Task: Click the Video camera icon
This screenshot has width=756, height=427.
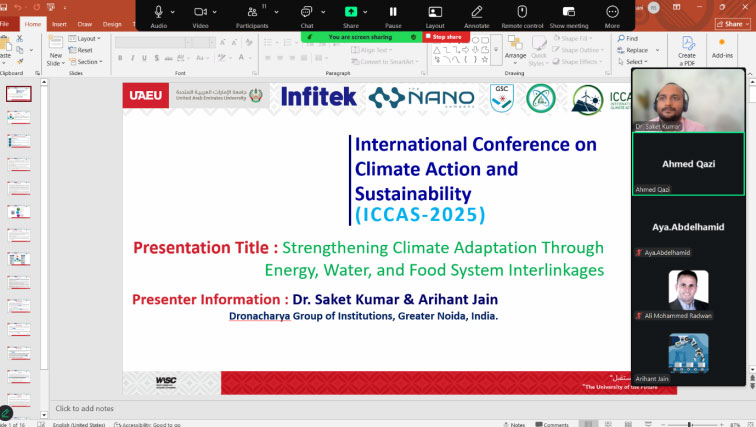Action: [200, 12]
